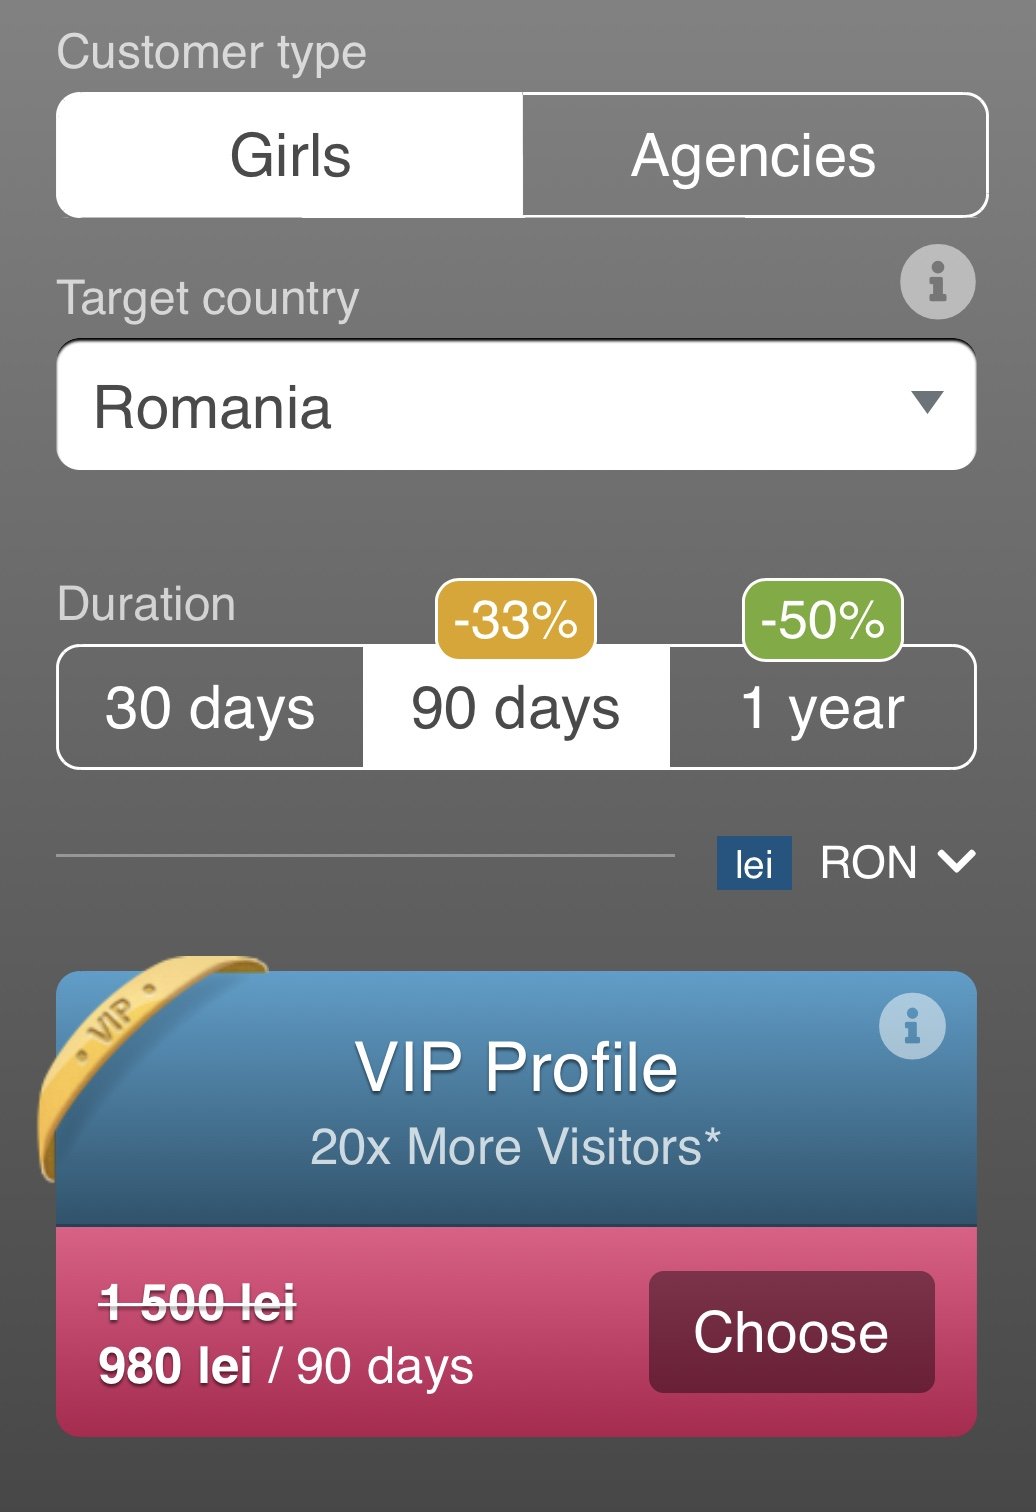
Task: Click the Romania dropdown triangle arrow
Action: [x=927, y=402]
